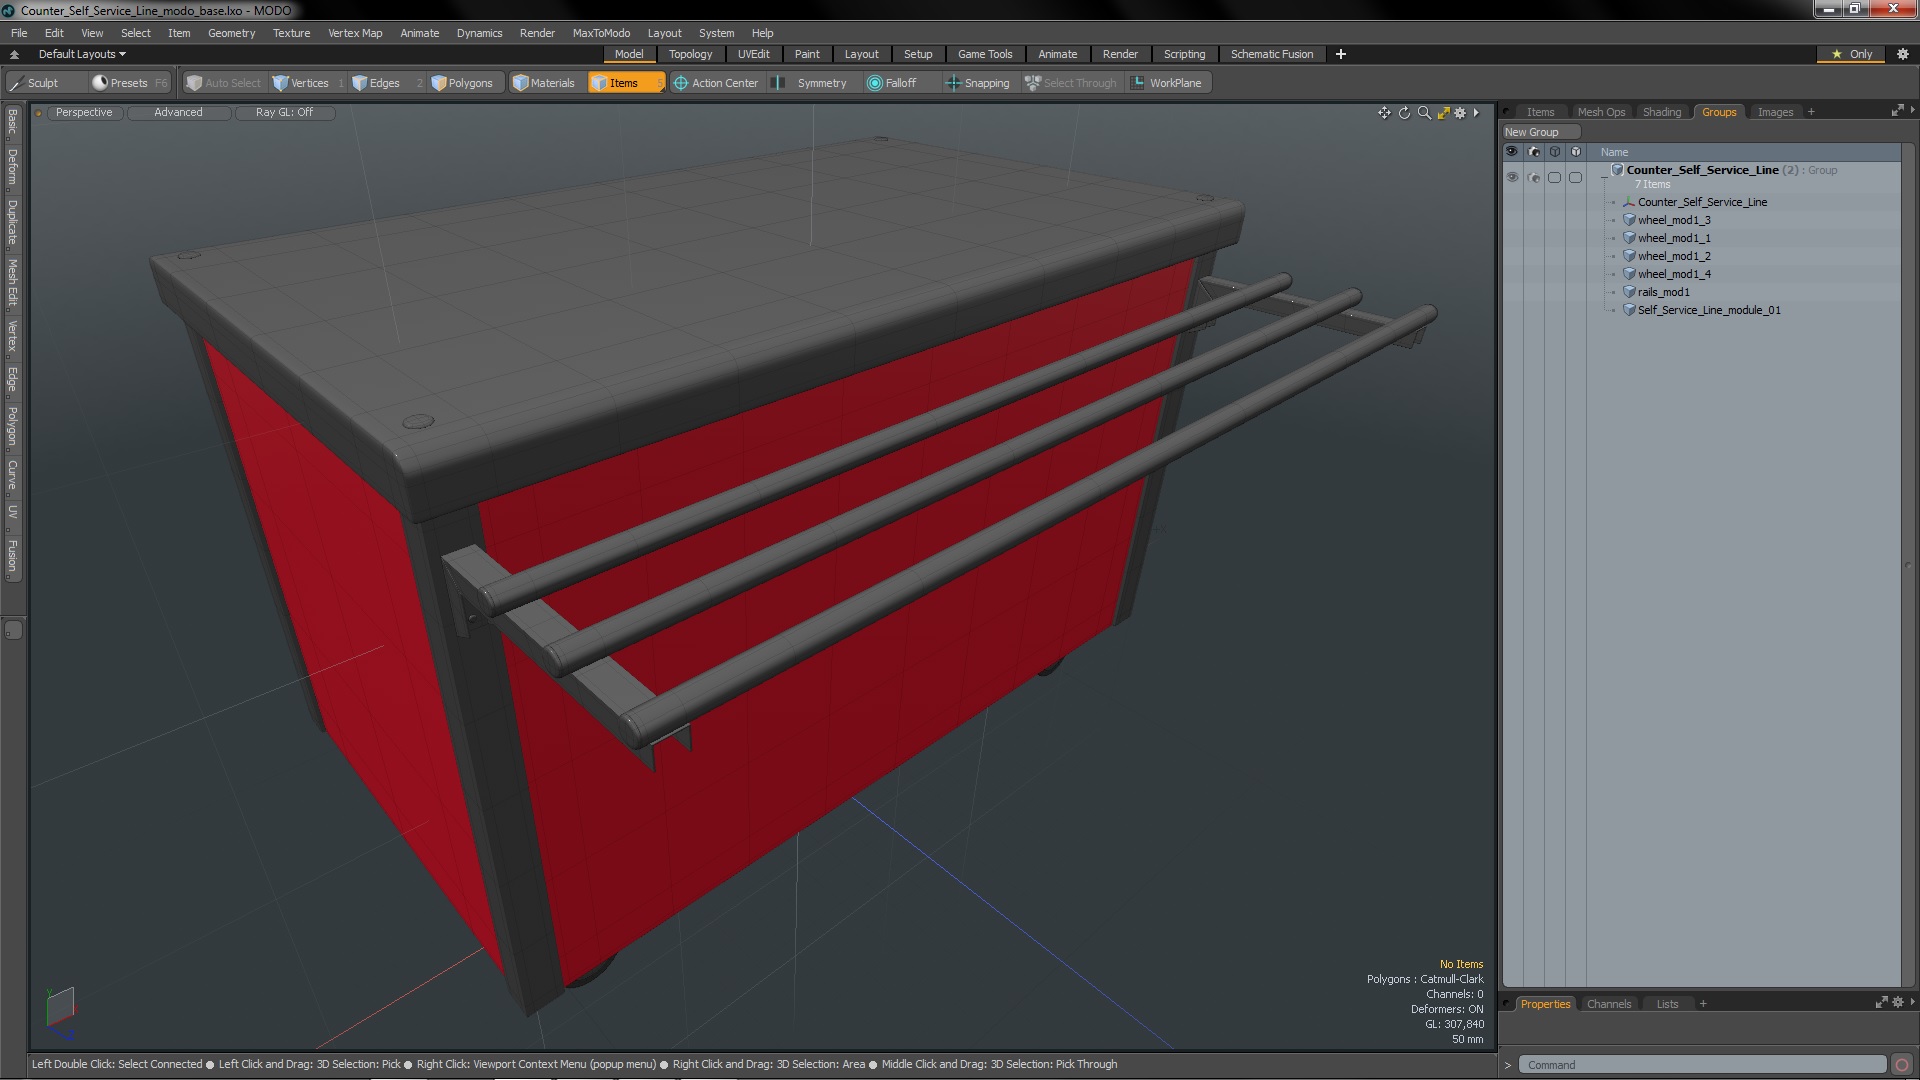Select the Counter_Self_Service_Line locator item
Image resolution: width=1920 pixels, height=1080 pixels.
coord(1702,202)
